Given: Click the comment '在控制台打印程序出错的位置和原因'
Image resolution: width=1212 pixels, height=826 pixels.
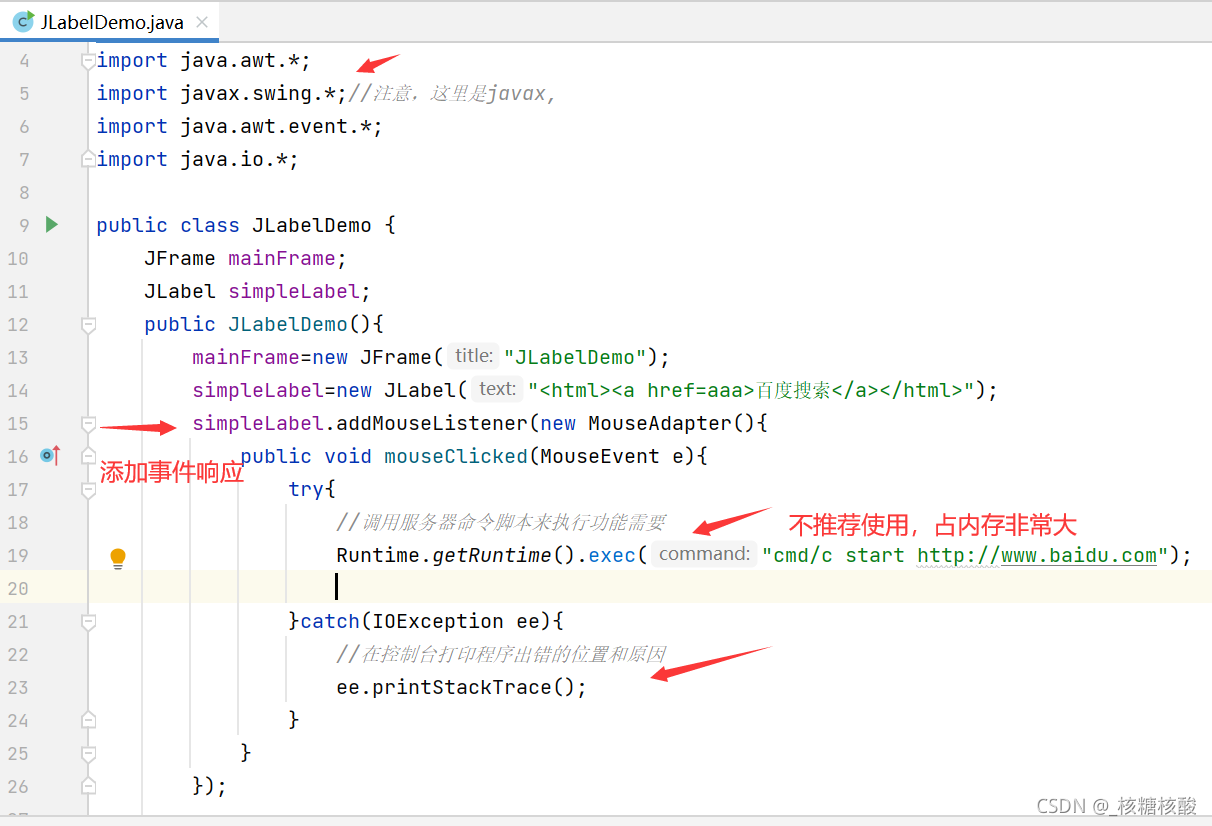Looking at the screenshot, I should pyautogui.click(x=501, y=654).
